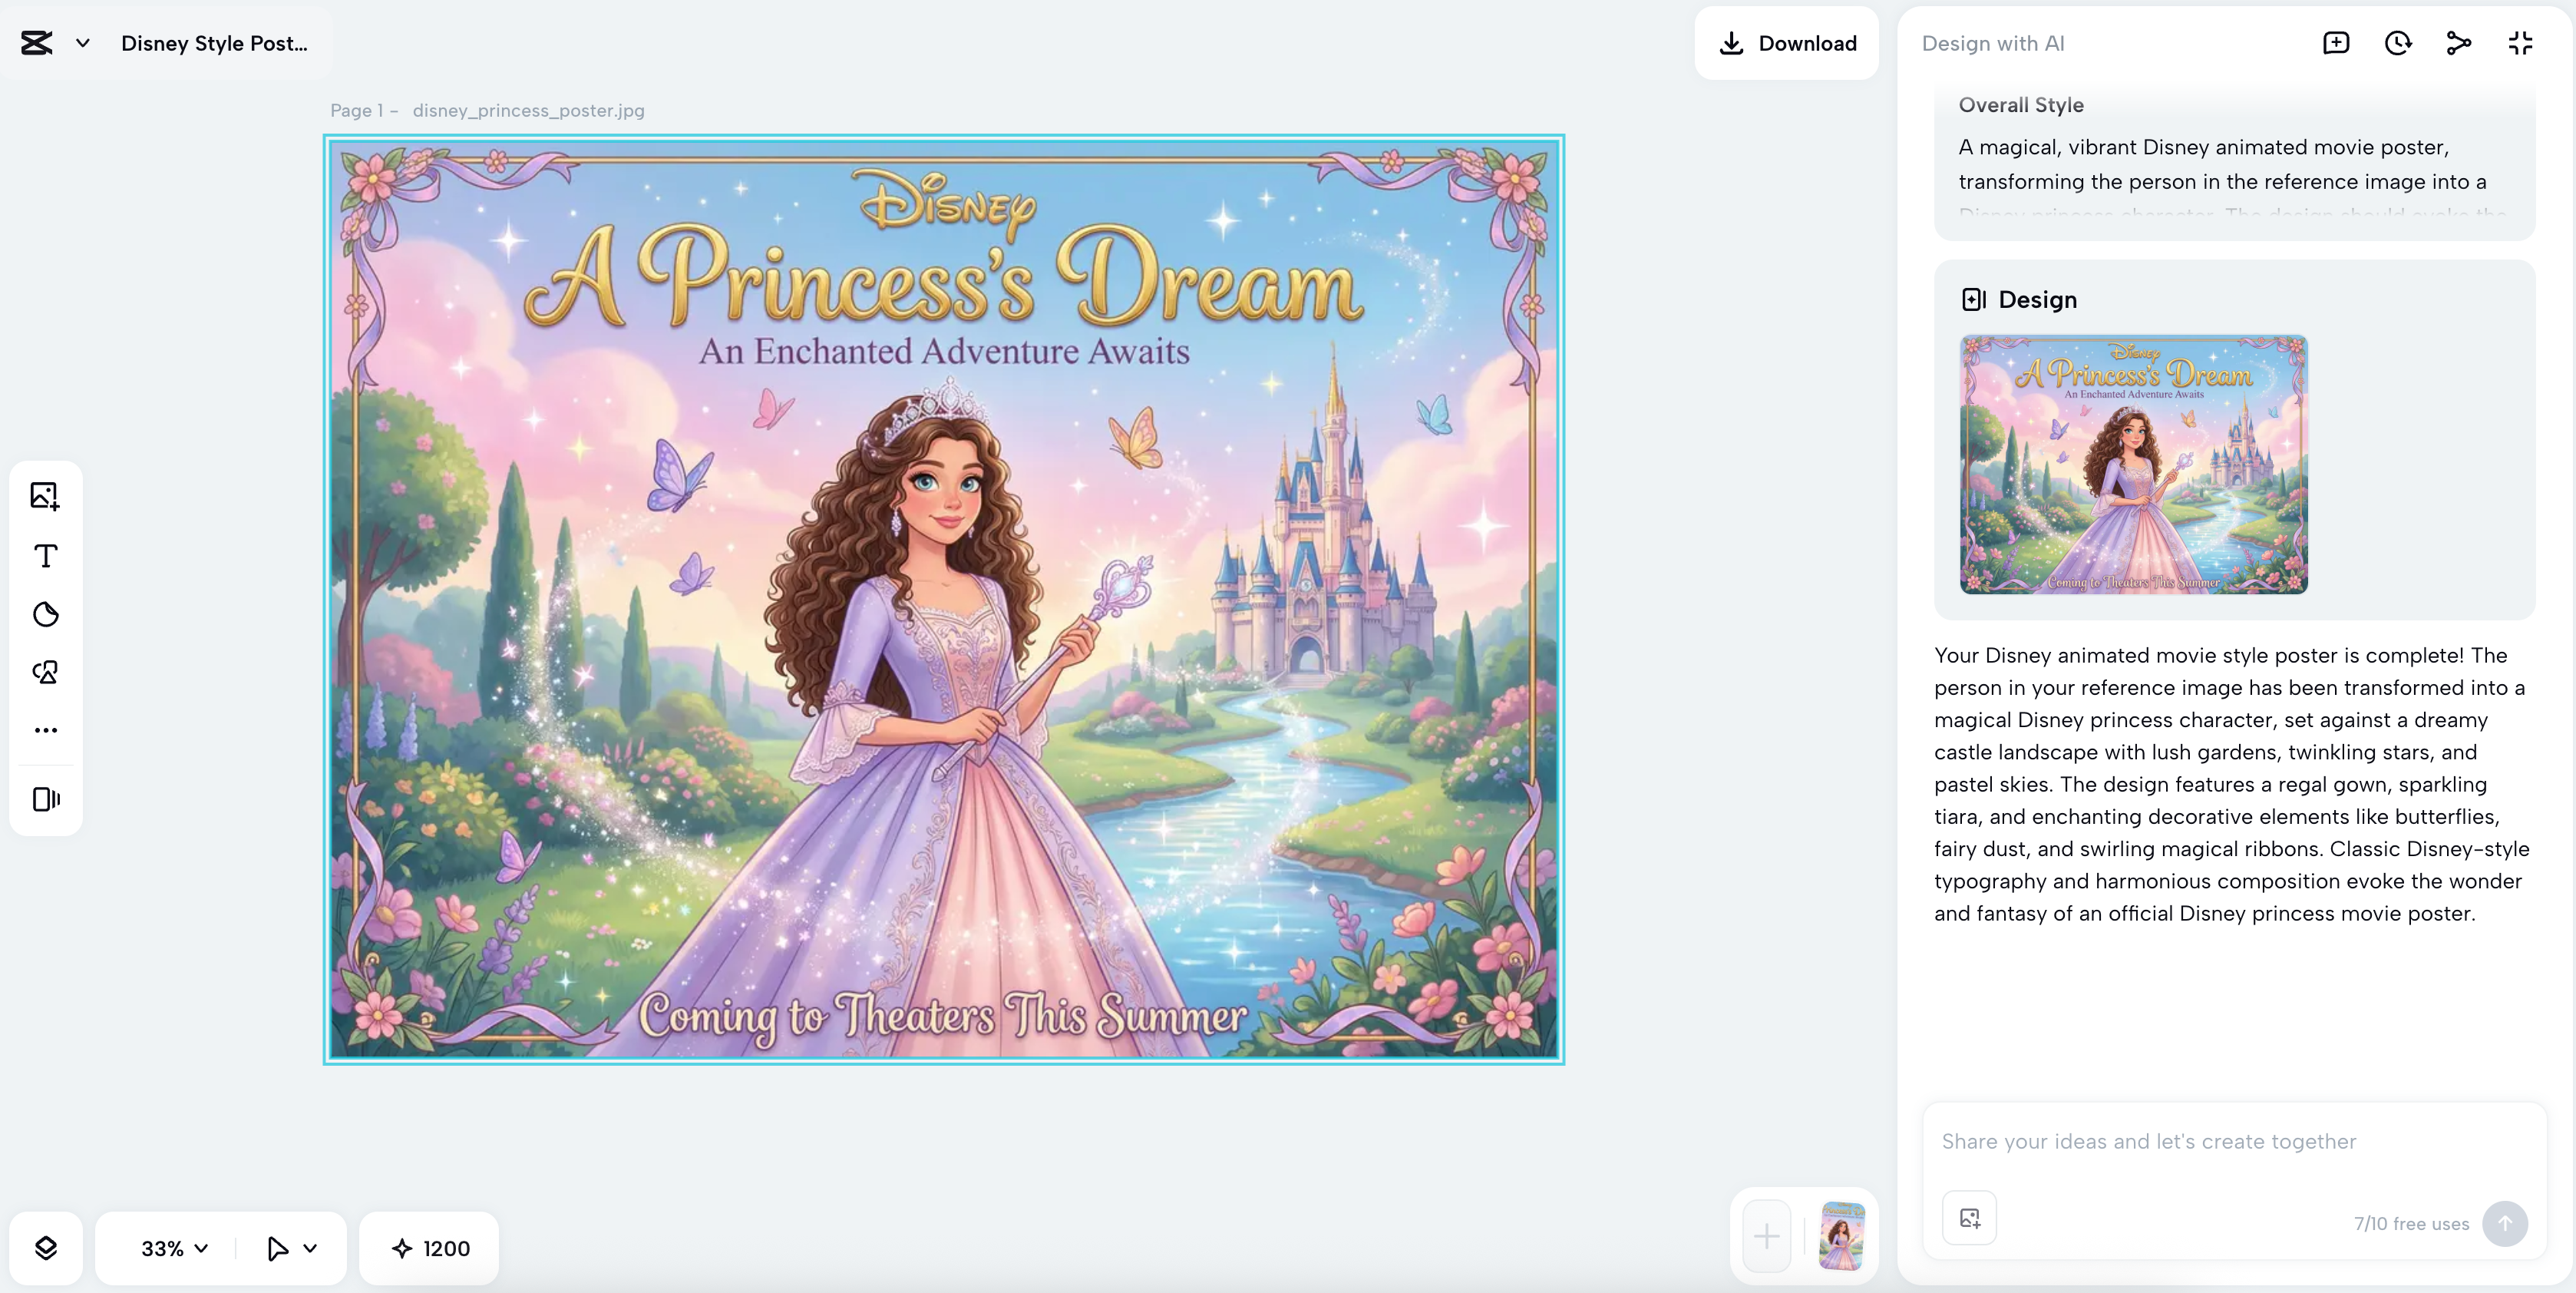The height and width of the screenshot is (1293, 2576).
Task: Collapse the Design with AI panel
Action: [2520, 43]
